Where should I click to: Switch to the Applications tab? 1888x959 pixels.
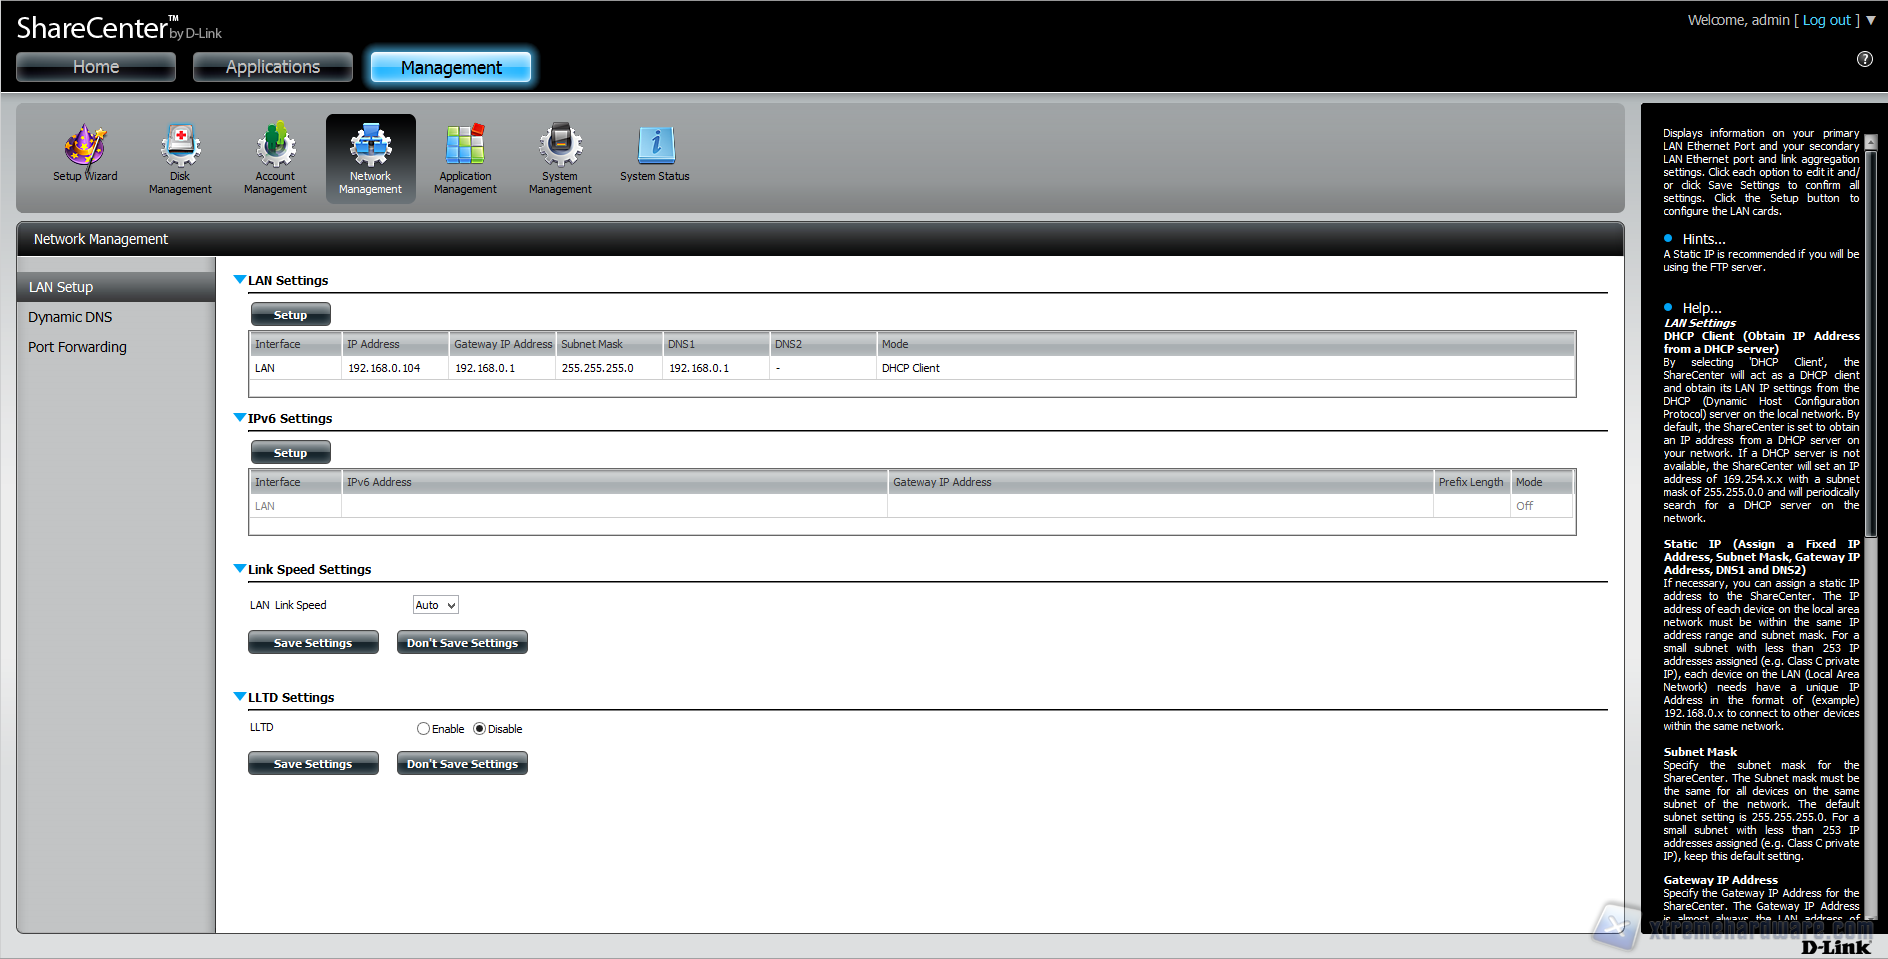pos(273,67)
